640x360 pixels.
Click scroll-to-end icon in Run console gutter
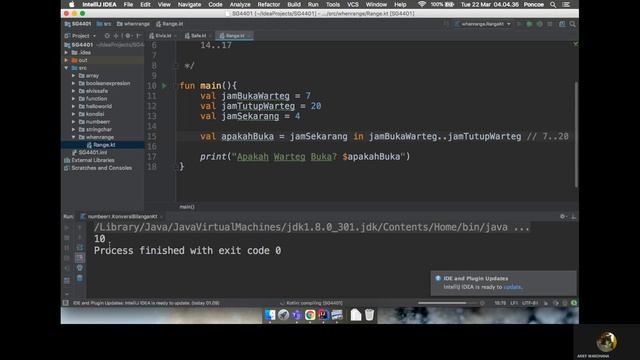tap(80, 258)
